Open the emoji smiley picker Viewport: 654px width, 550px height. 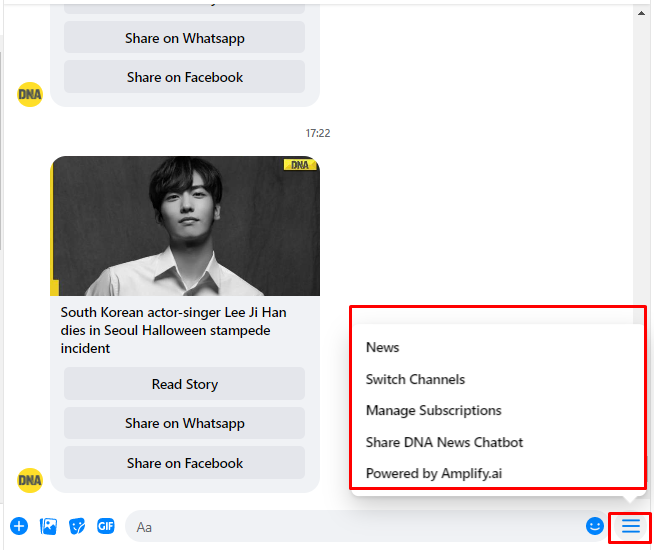point(594,526)
